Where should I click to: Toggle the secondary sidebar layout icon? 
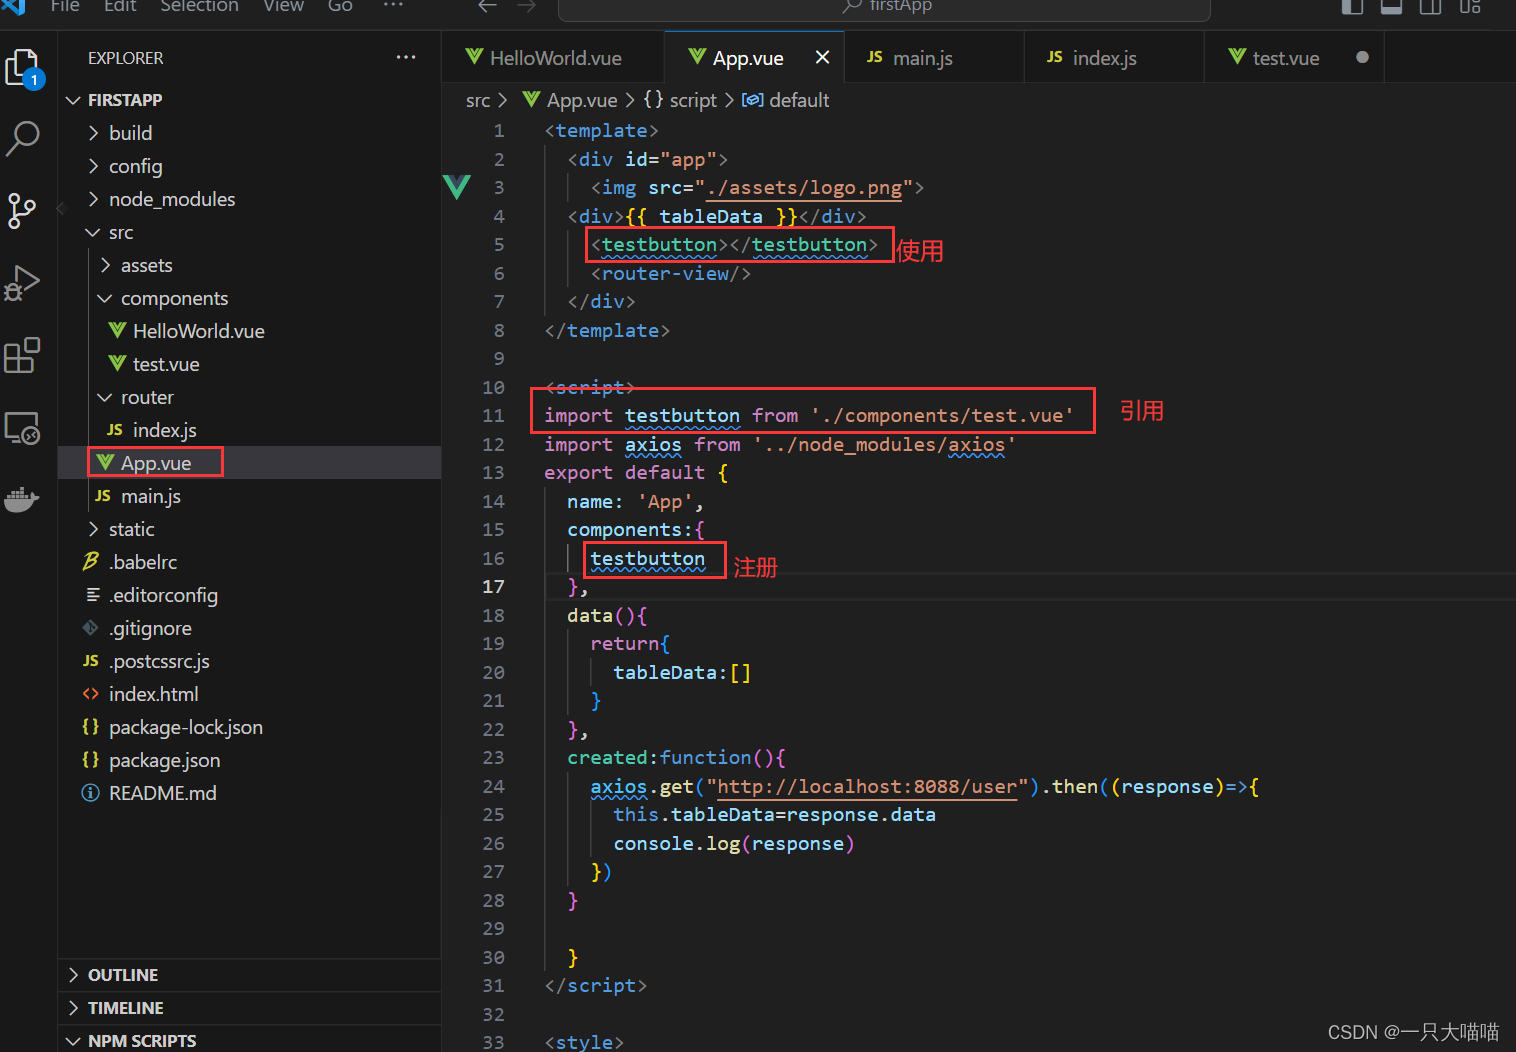coord(1430,6)
